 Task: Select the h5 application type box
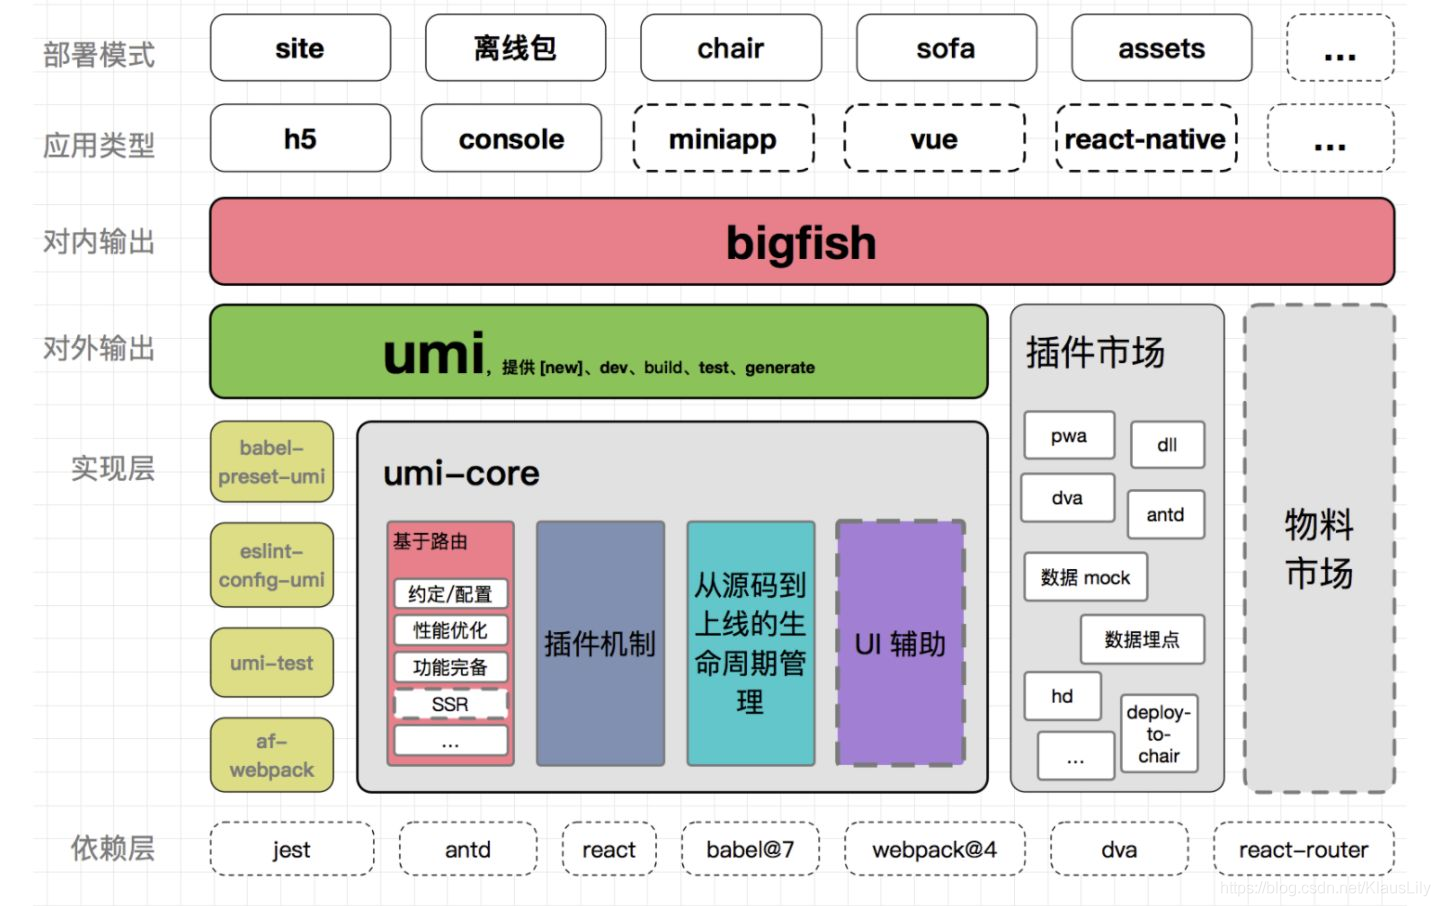300,138
